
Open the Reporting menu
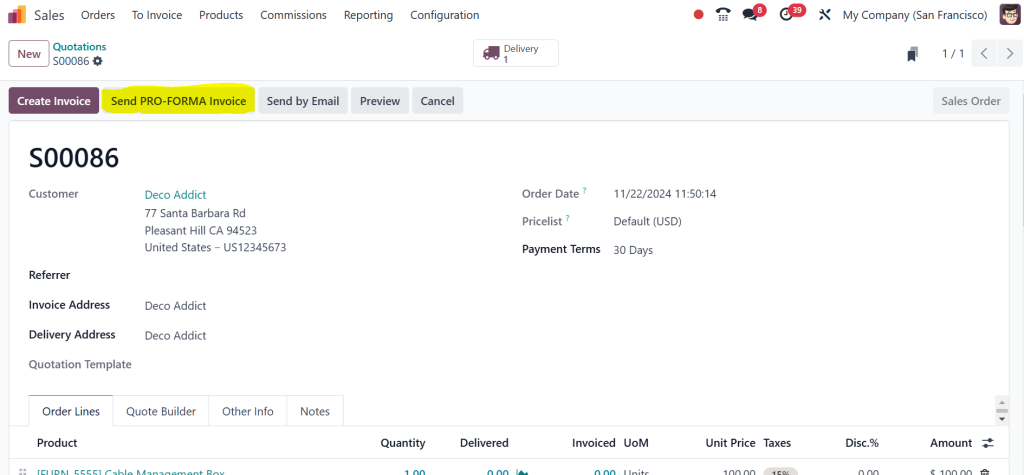(x=368, y=15)
